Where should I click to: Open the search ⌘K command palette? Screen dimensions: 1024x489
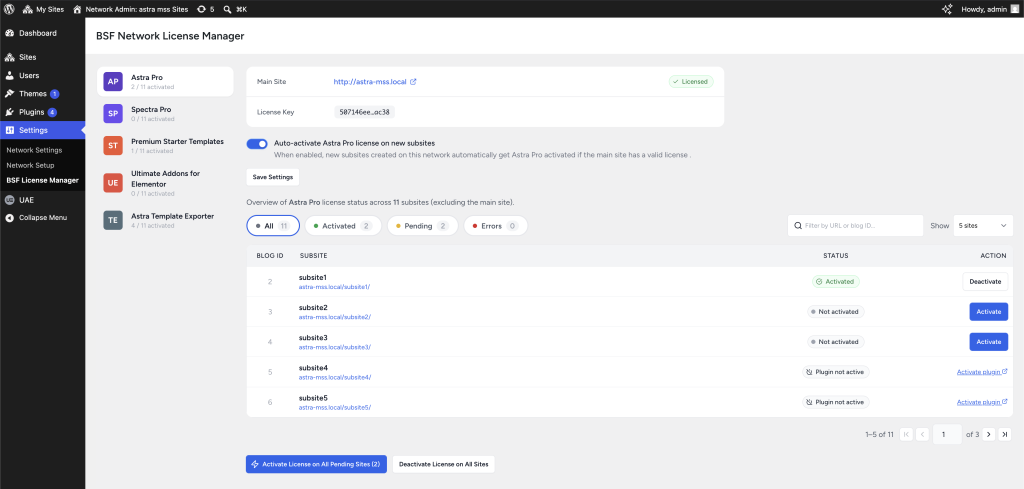point(234,9)
